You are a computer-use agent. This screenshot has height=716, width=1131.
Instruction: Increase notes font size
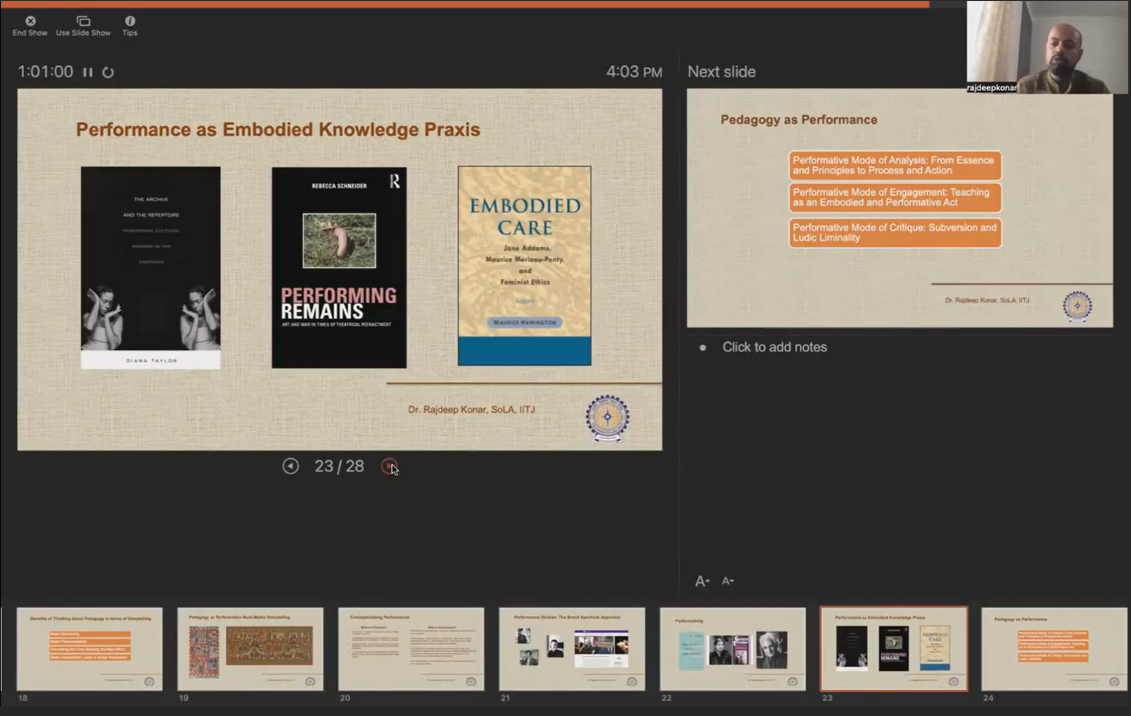702,581
